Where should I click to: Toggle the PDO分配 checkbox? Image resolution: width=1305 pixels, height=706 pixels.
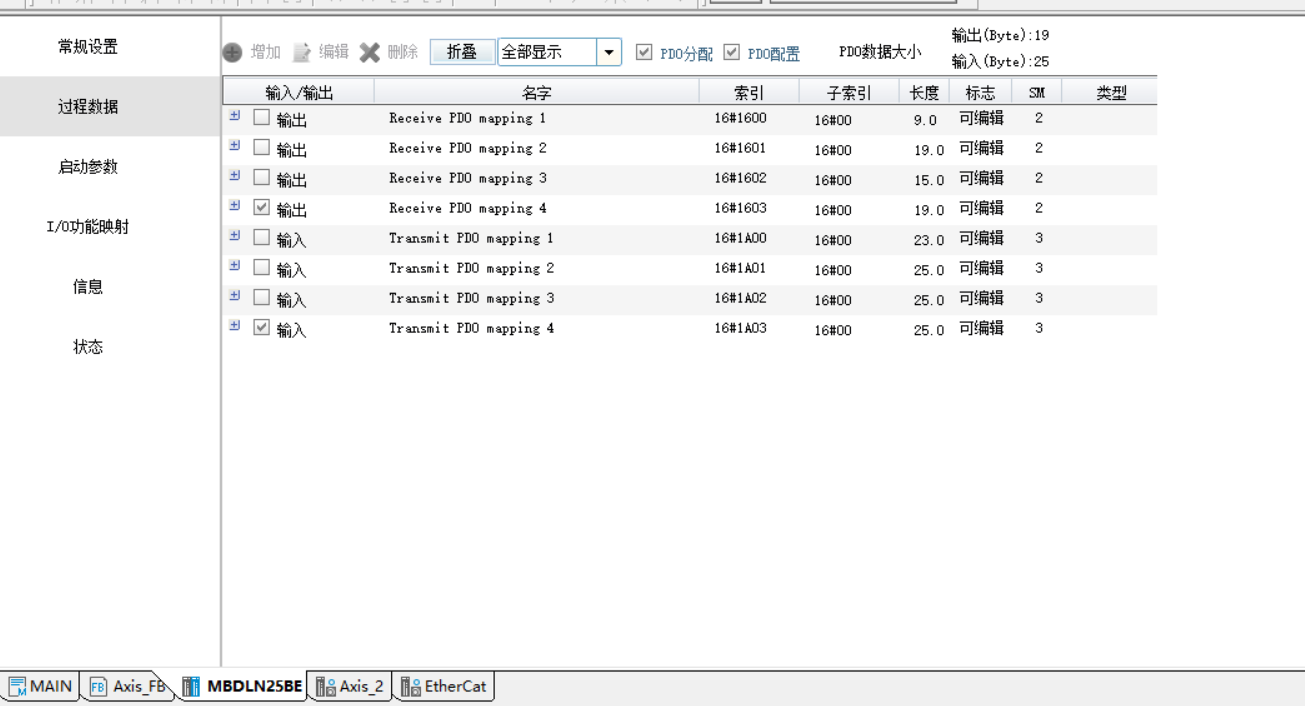644,52
